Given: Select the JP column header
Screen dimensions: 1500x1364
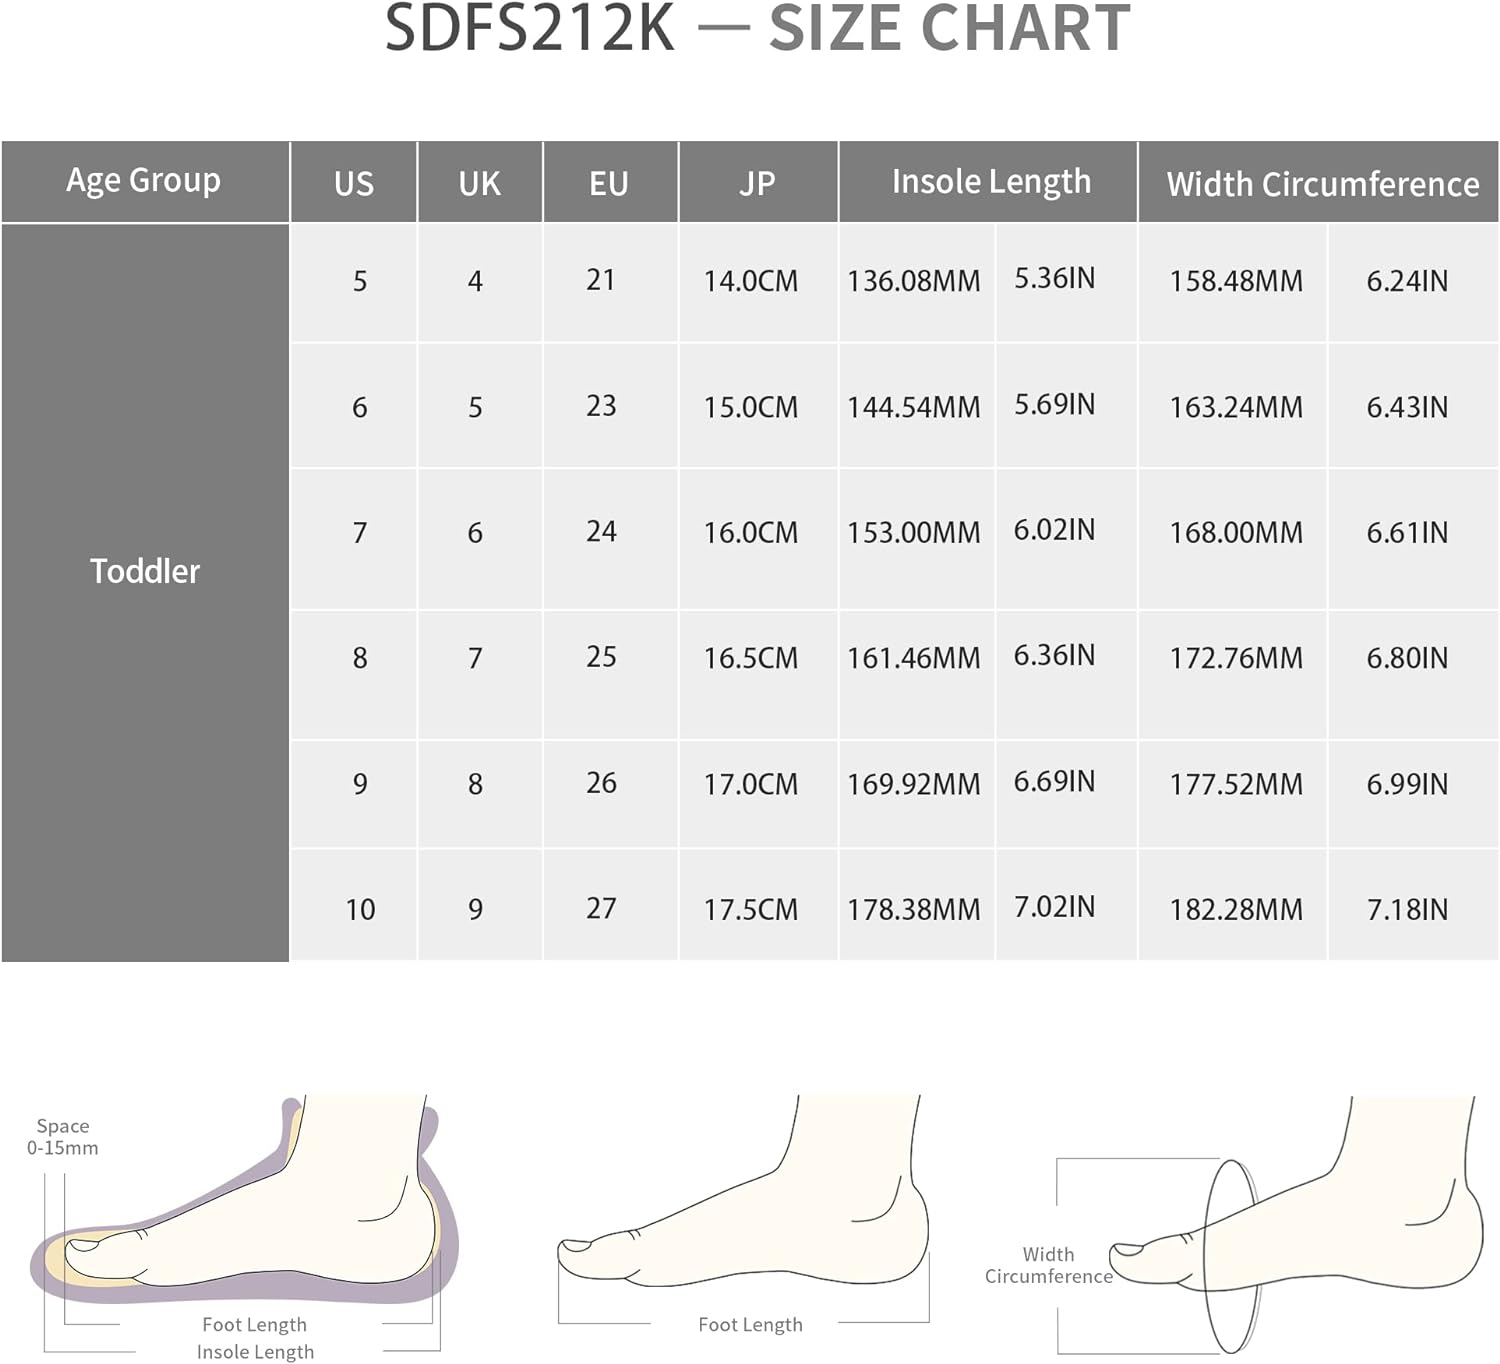Looking at the screenshot, I should [758, 182].
